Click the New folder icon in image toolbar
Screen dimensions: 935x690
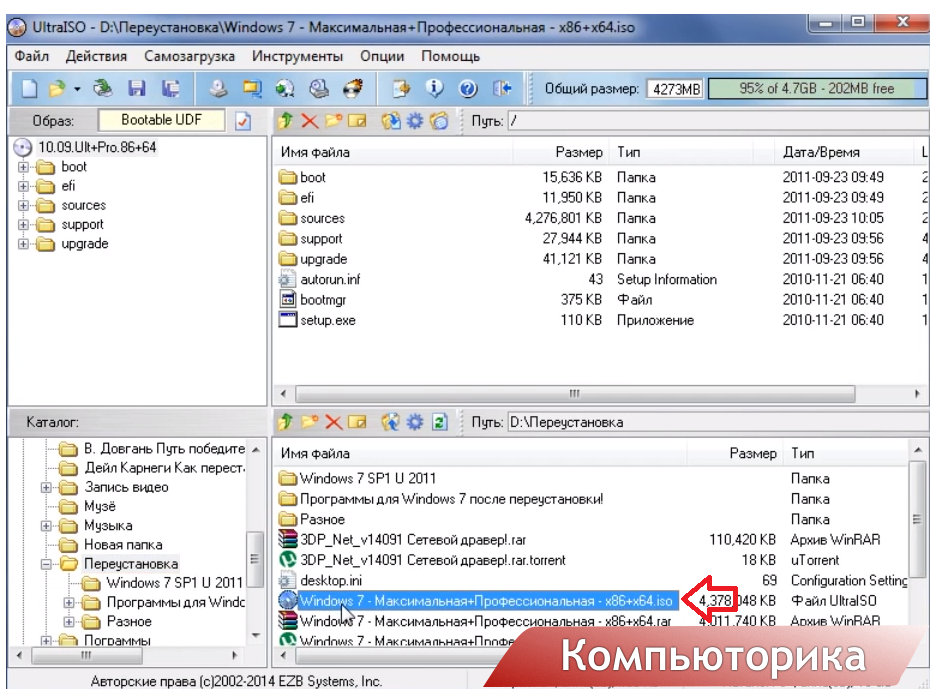pyautogui.click(x=333, y=121)
